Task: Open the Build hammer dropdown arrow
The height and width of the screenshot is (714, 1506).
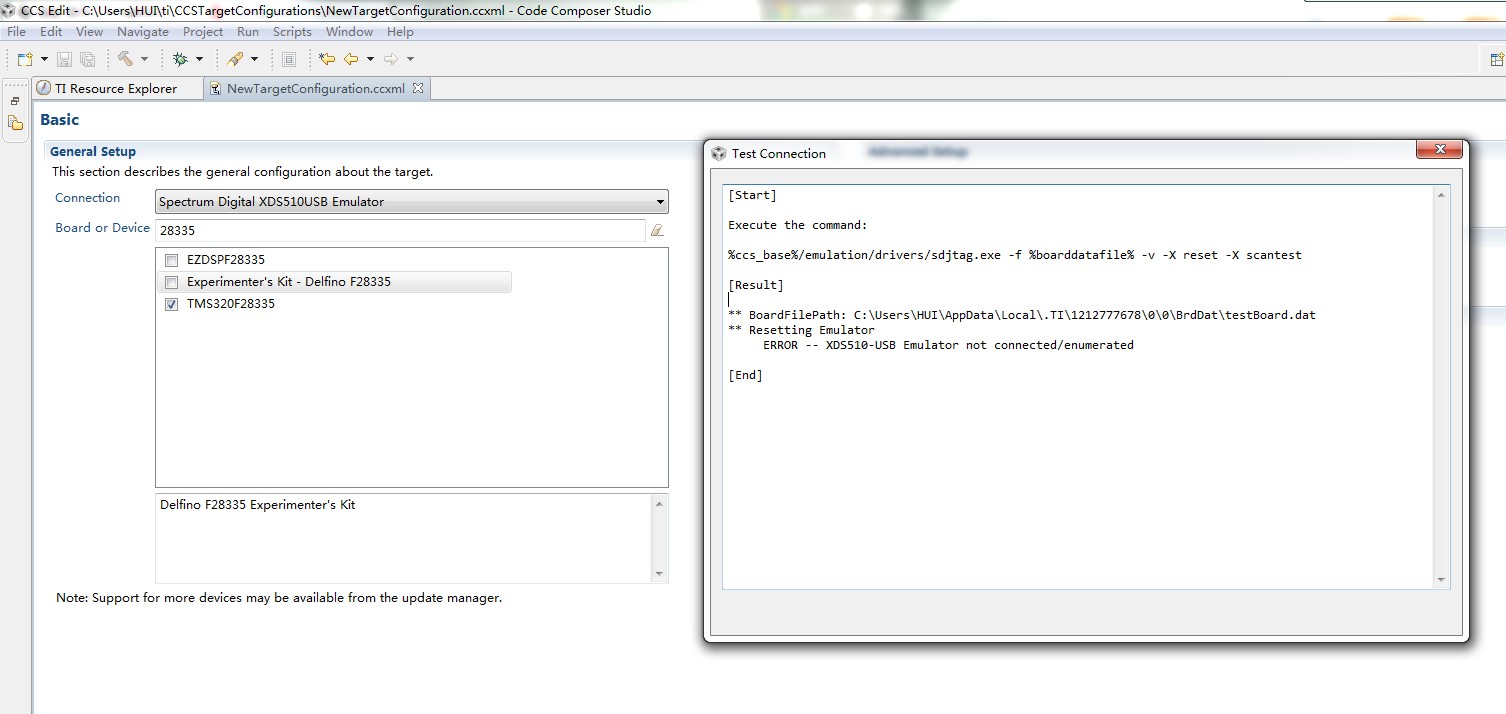Action: point(144,60)
